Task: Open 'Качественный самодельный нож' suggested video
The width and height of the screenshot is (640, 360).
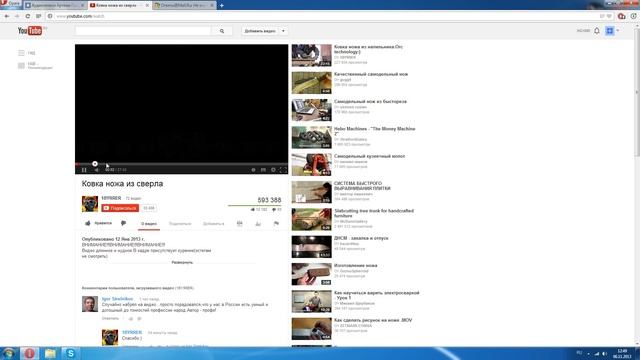Action: pyautogui.click(x=371, y=74)
